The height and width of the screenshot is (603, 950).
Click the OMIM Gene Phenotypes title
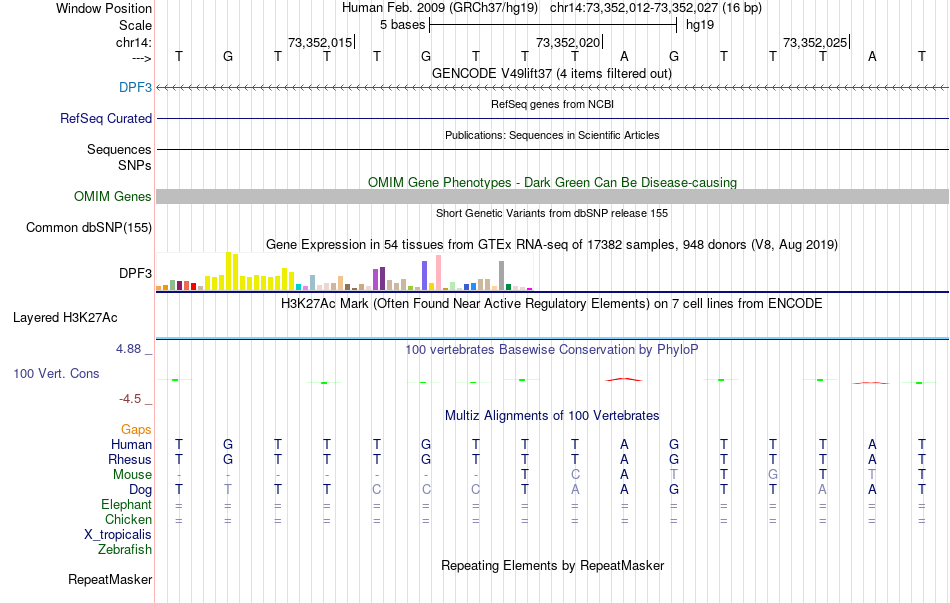[x=552, y=182]
